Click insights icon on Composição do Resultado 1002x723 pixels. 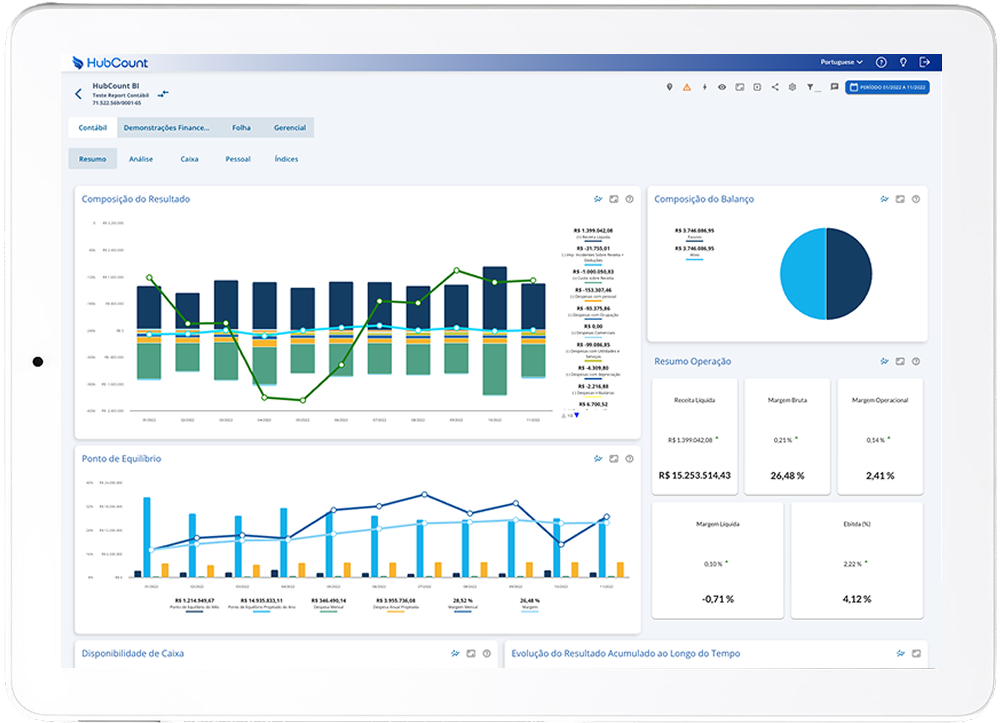[598, 199]
